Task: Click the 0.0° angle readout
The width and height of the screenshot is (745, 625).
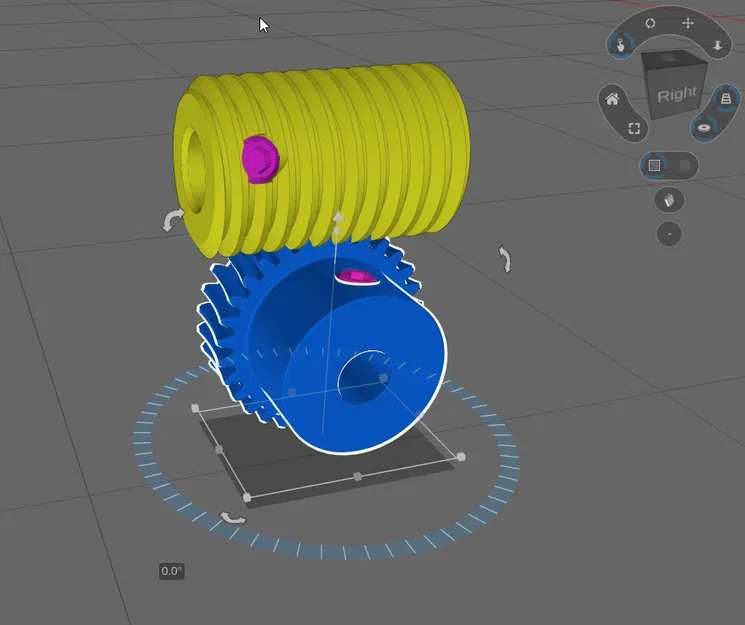Action: coord(172,571)
